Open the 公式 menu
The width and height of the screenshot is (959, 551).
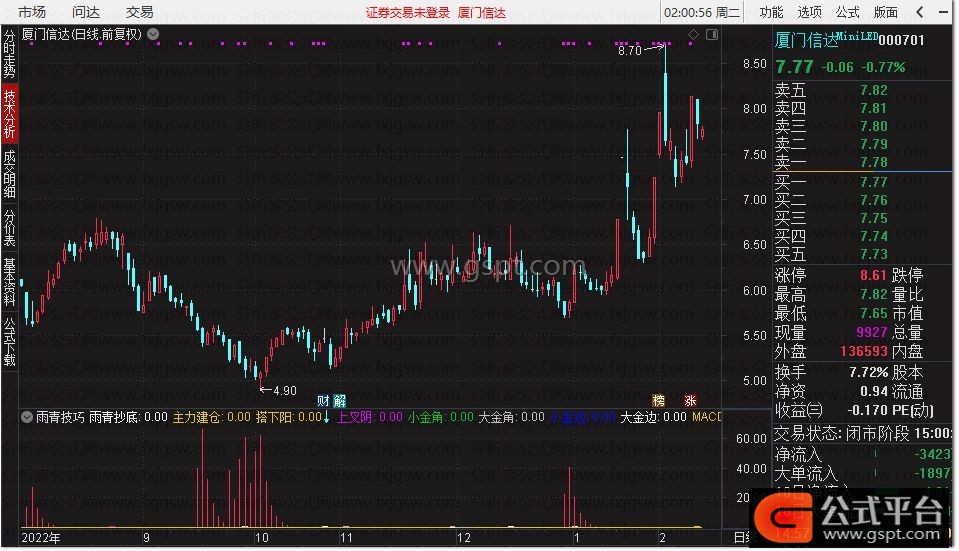click(x=847, y=12)
